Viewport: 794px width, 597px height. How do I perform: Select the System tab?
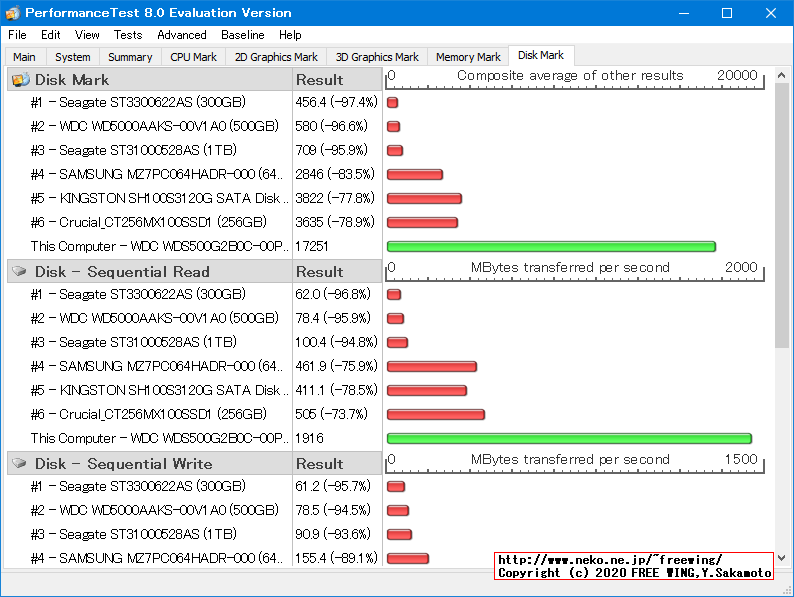73,58
